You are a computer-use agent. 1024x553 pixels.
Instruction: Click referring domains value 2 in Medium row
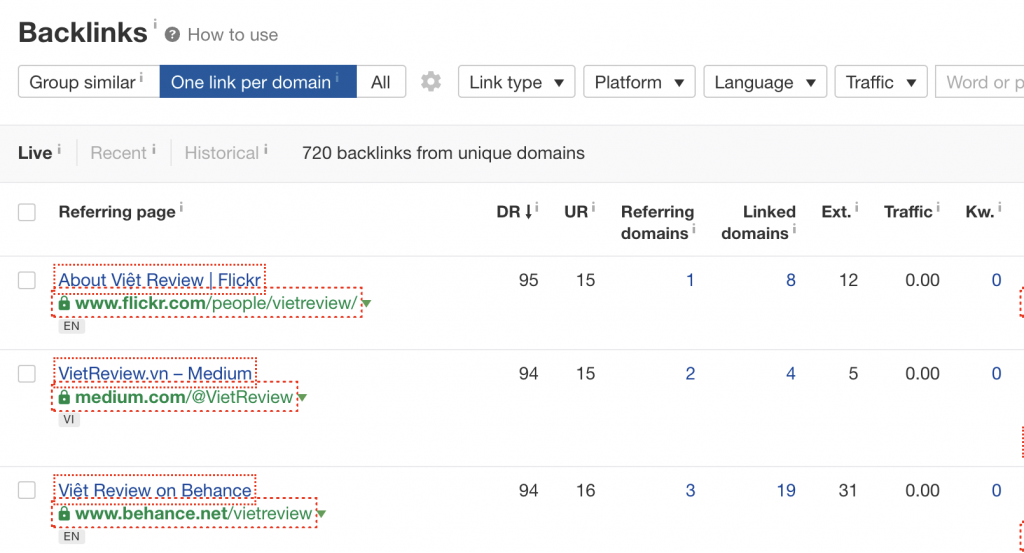[x=690, y=373]
